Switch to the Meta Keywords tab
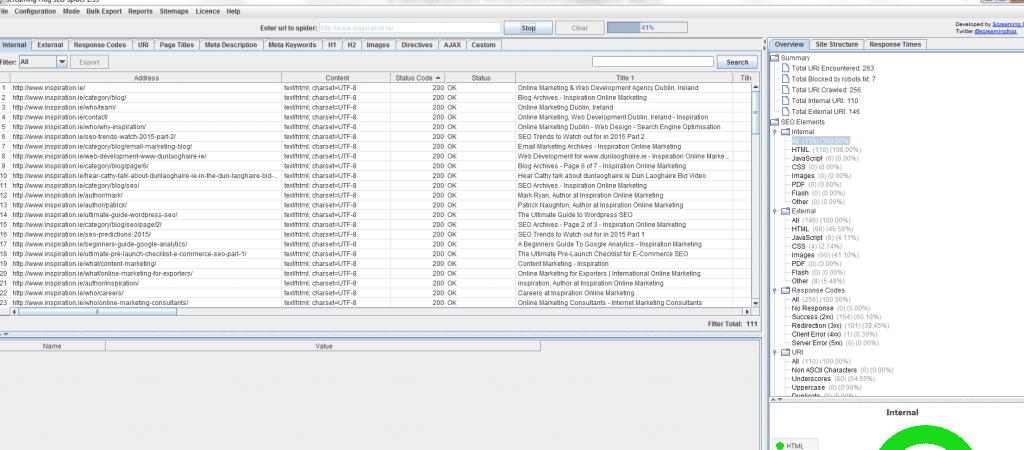The image size is (1024, 450). [292, 45]
